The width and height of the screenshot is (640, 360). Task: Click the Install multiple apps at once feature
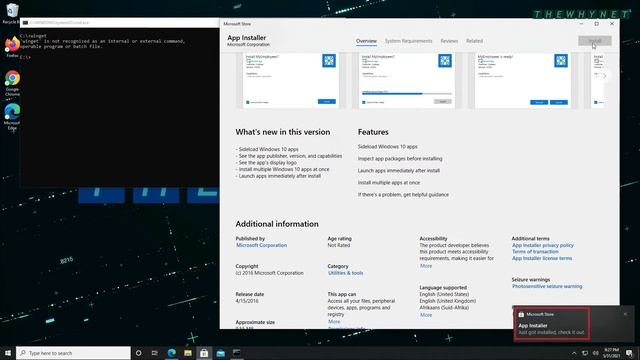point(389,183)
